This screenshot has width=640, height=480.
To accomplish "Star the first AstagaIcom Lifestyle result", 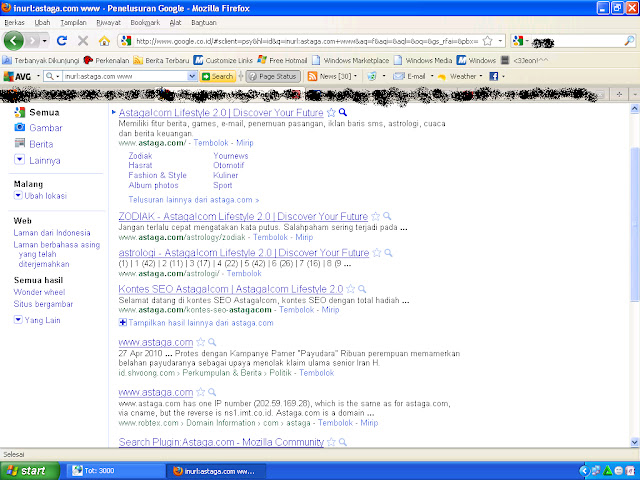I will click(331, 112).
